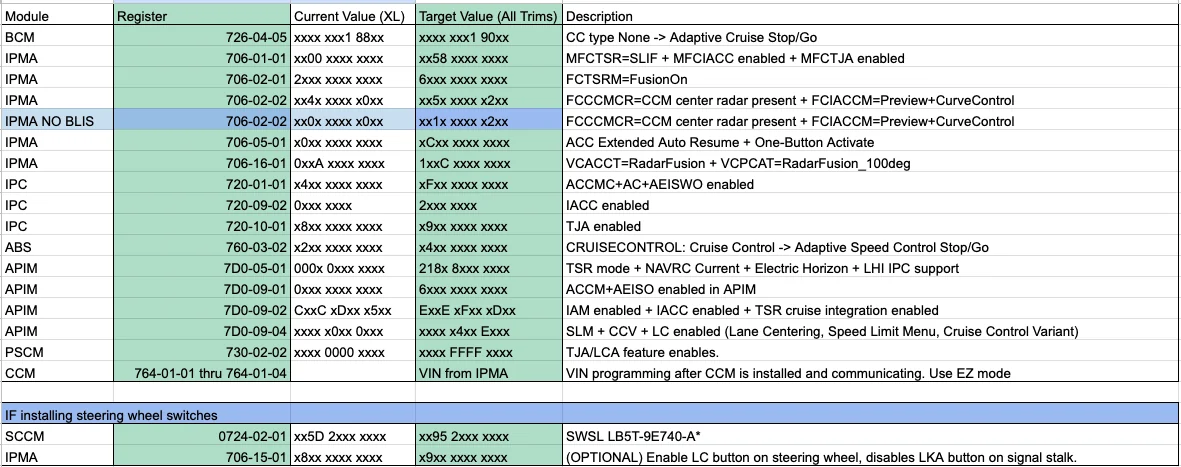Click register cell 7D0-05-01
The width and height of the screenshot is (1181, 467).
tap(202, 269)
